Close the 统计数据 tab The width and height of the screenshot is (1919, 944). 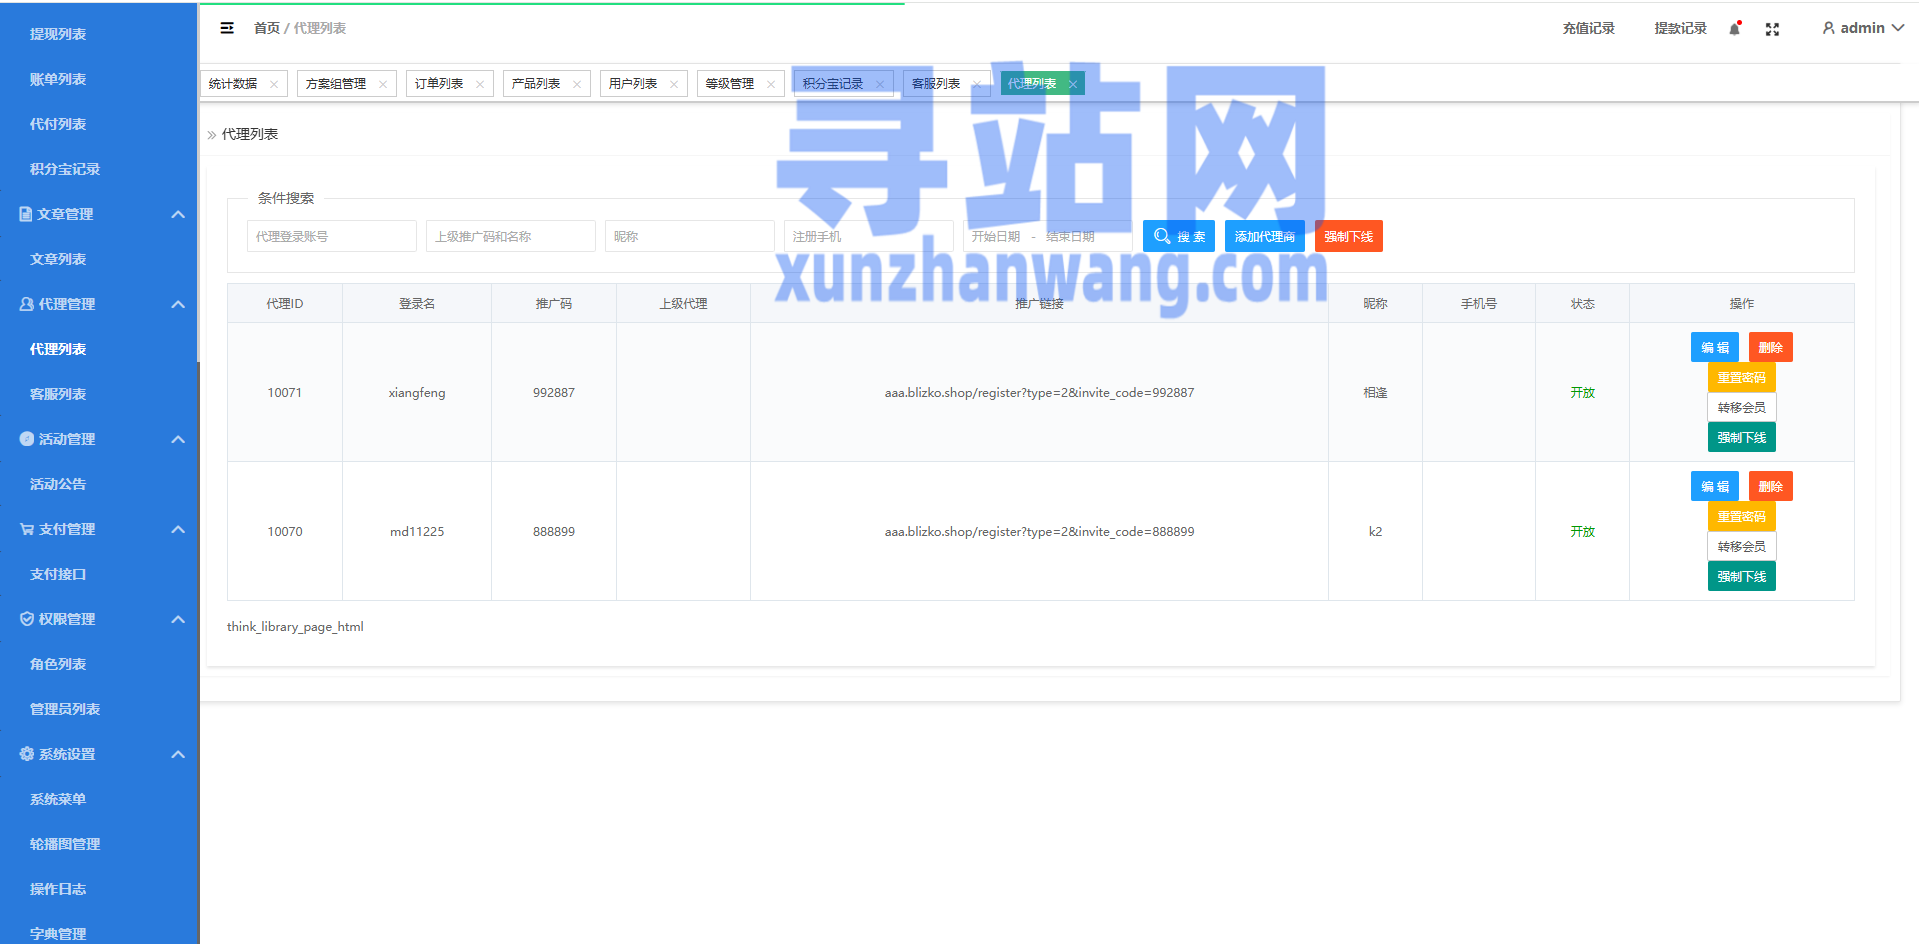(274, 84)
